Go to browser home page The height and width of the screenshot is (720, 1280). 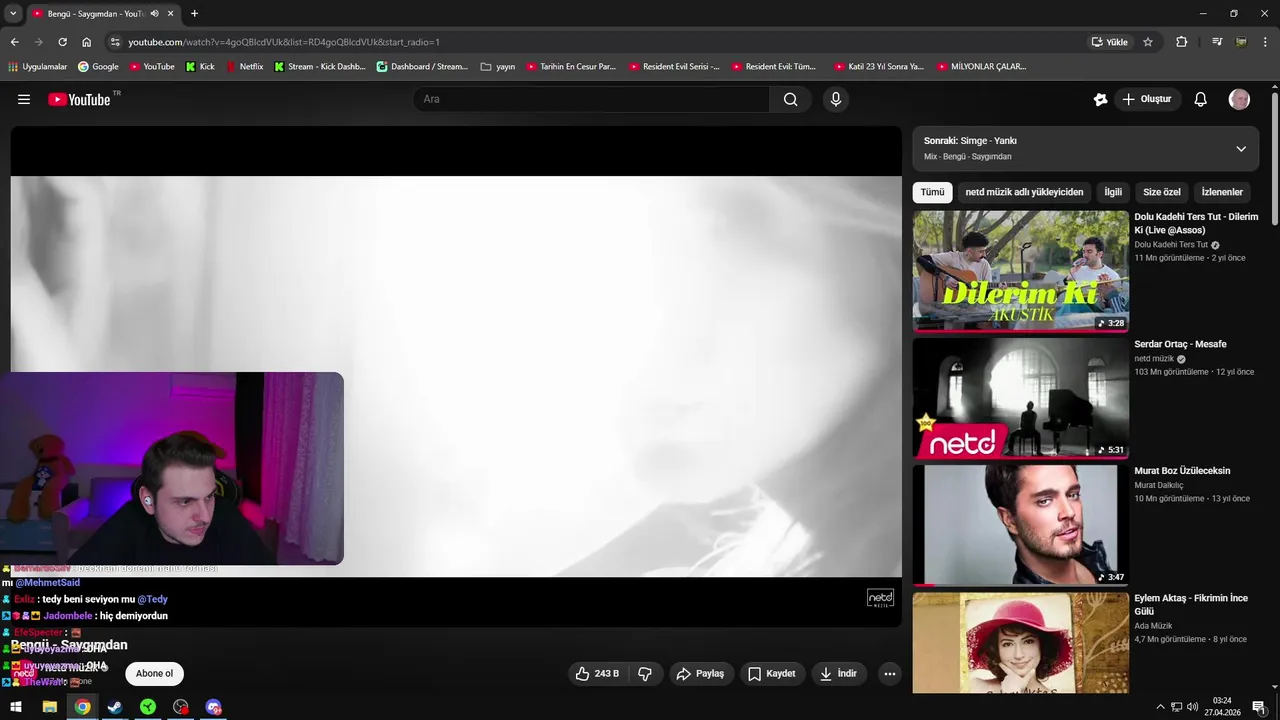[x=87, y=42]
